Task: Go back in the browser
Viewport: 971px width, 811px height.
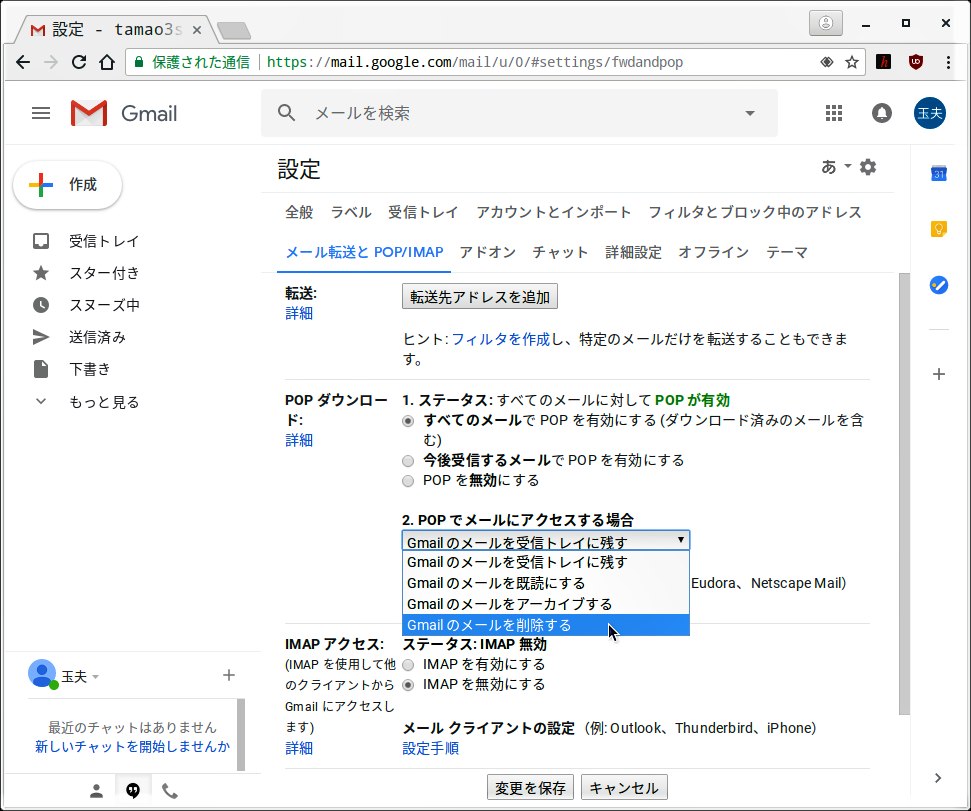Action: tap(23, 62)
